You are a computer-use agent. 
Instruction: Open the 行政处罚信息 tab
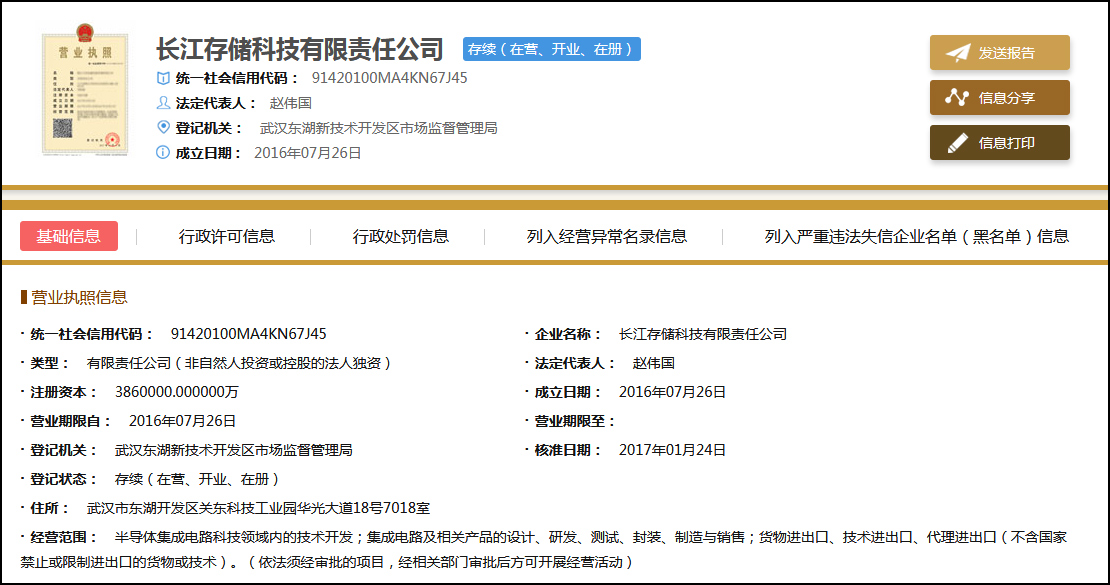coord(401,237)
